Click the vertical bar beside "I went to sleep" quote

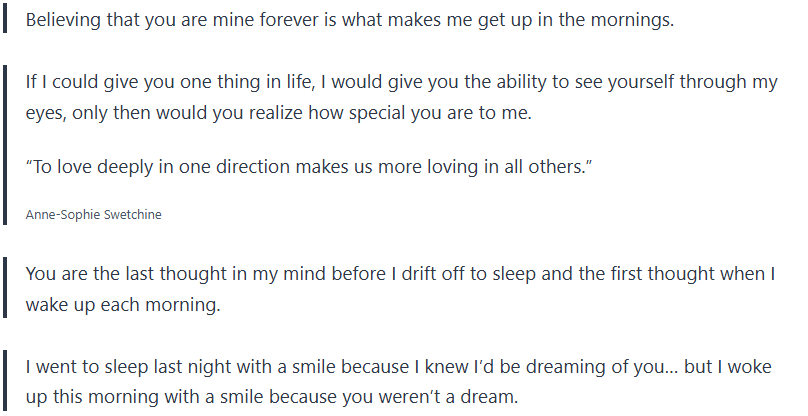pos(6,381)
